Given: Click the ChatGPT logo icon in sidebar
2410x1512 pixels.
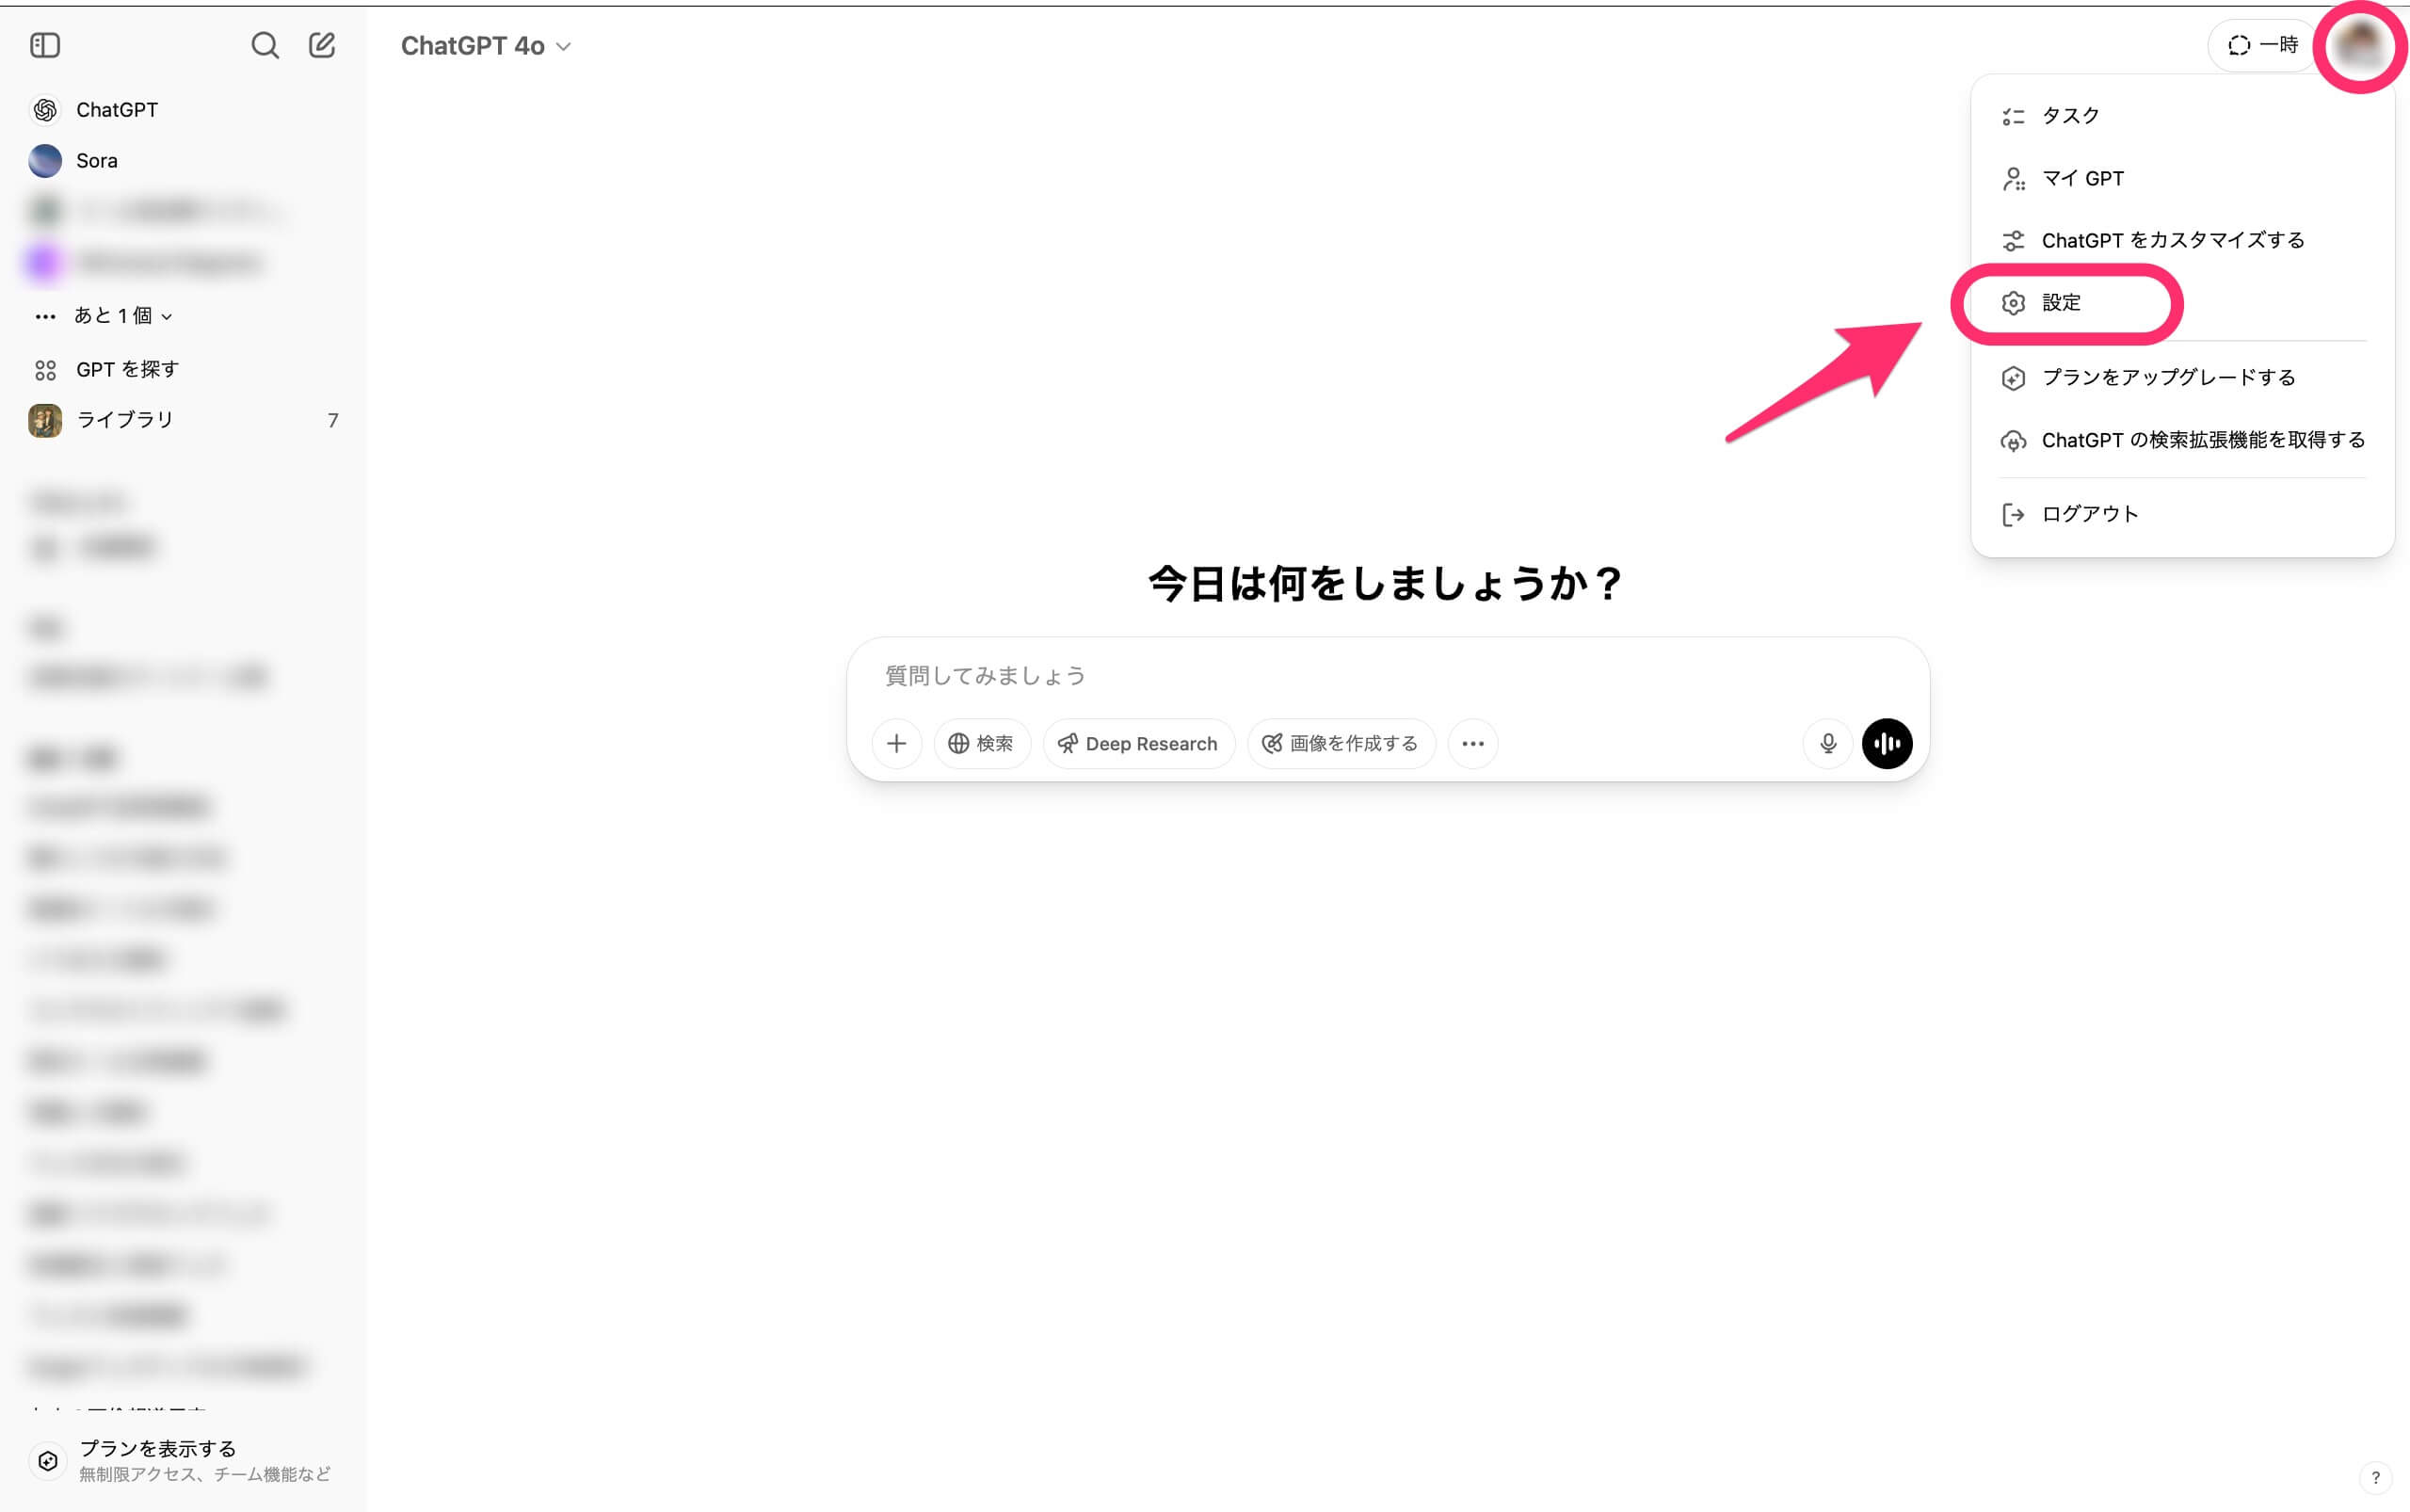Looking at the screenshot, I should [45, 110].
